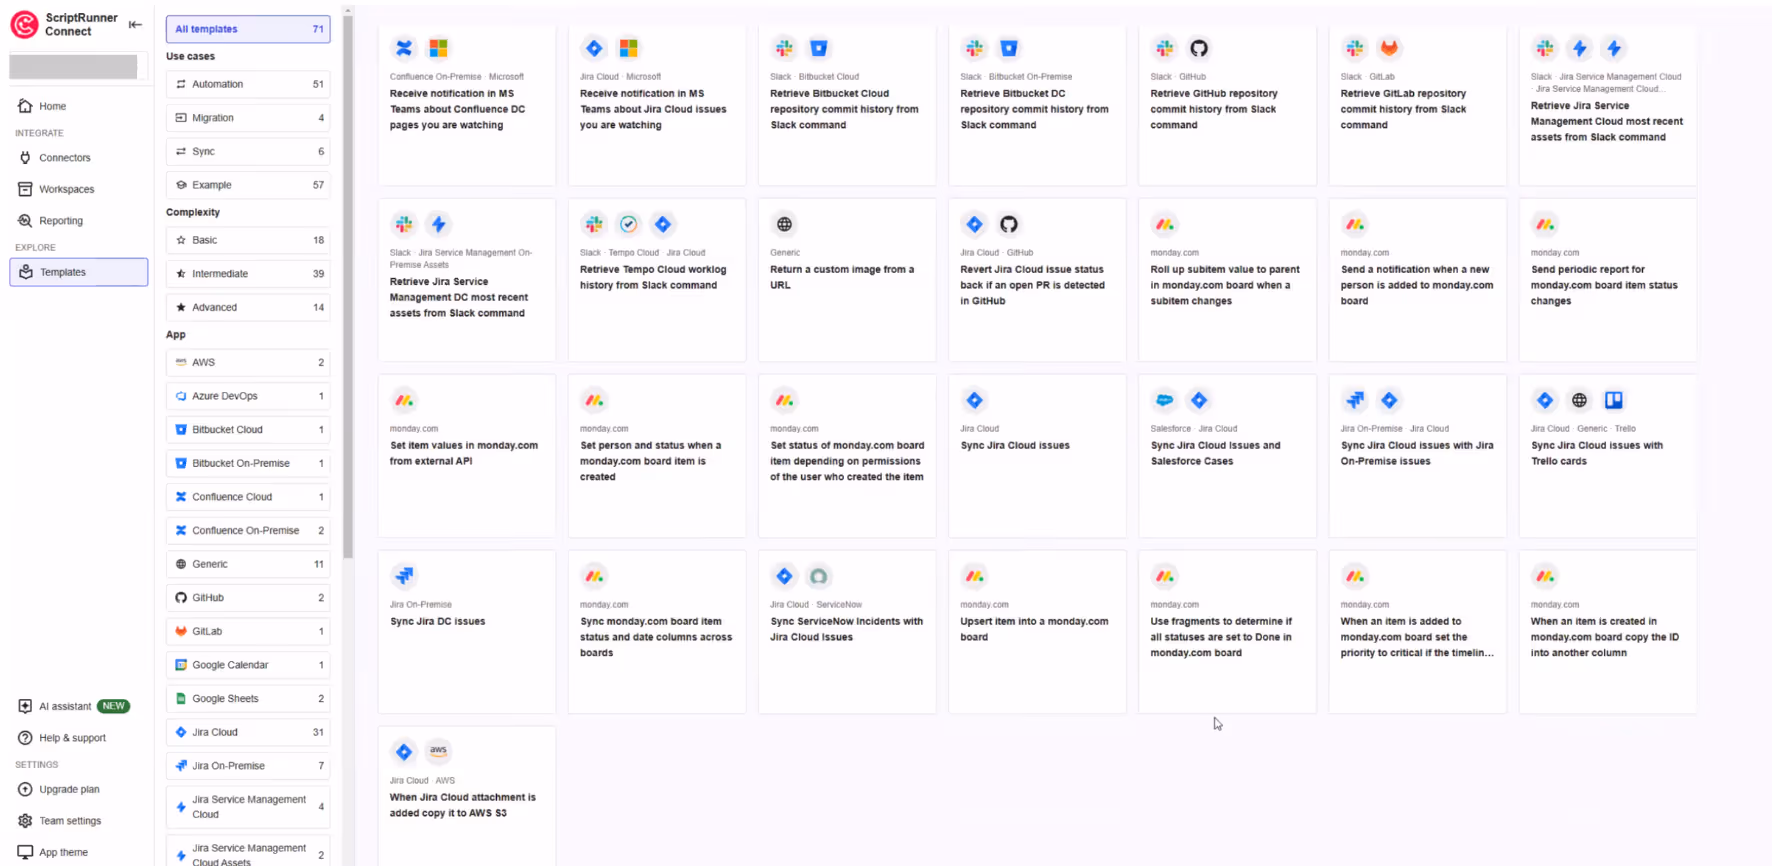
Task: Filter templates by Confluence Cloud
Action: [248, 497]
